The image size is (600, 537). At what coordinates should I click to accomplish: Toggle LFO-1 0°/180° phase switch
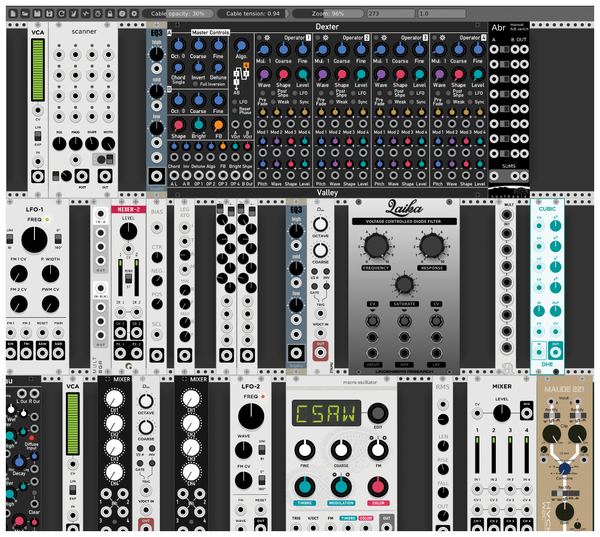(x=58, y=239)
